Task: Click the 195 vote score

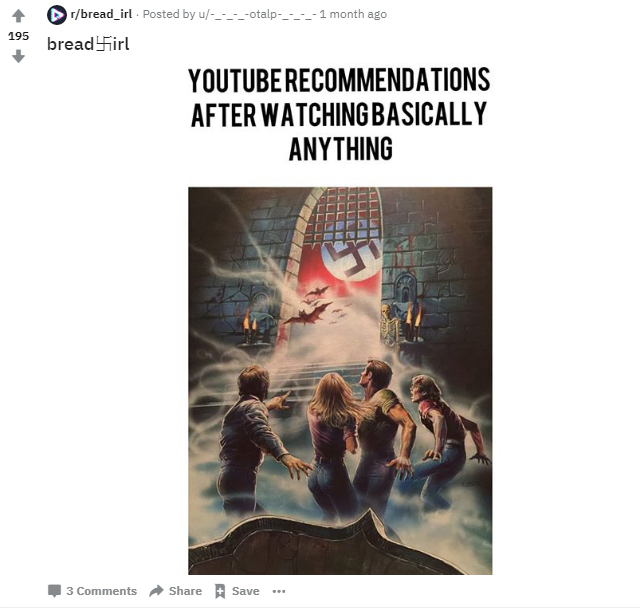Action: (18, 36)
